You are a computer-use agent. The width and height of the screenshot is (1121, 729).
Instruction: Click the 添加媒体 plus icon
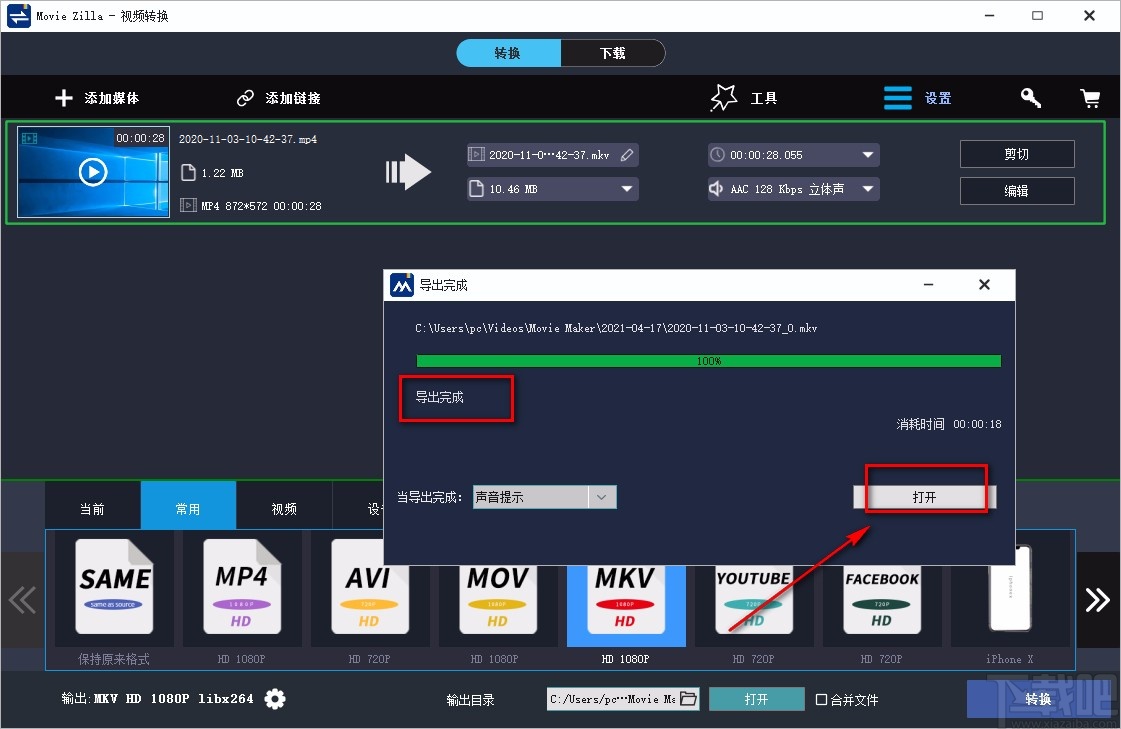63,97
